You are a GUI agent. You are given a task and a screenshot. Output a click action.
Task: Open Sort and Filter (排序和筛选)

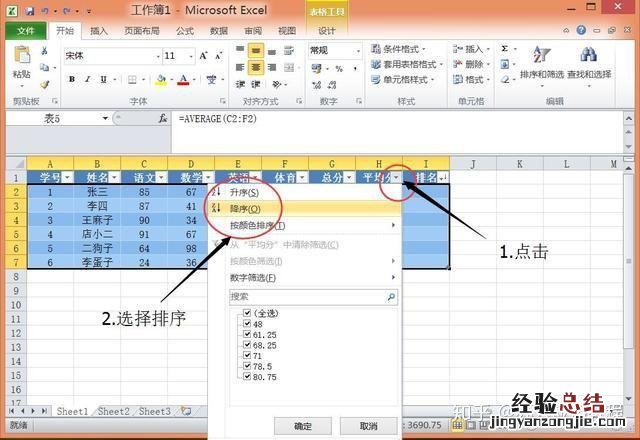tap(542, 65)
